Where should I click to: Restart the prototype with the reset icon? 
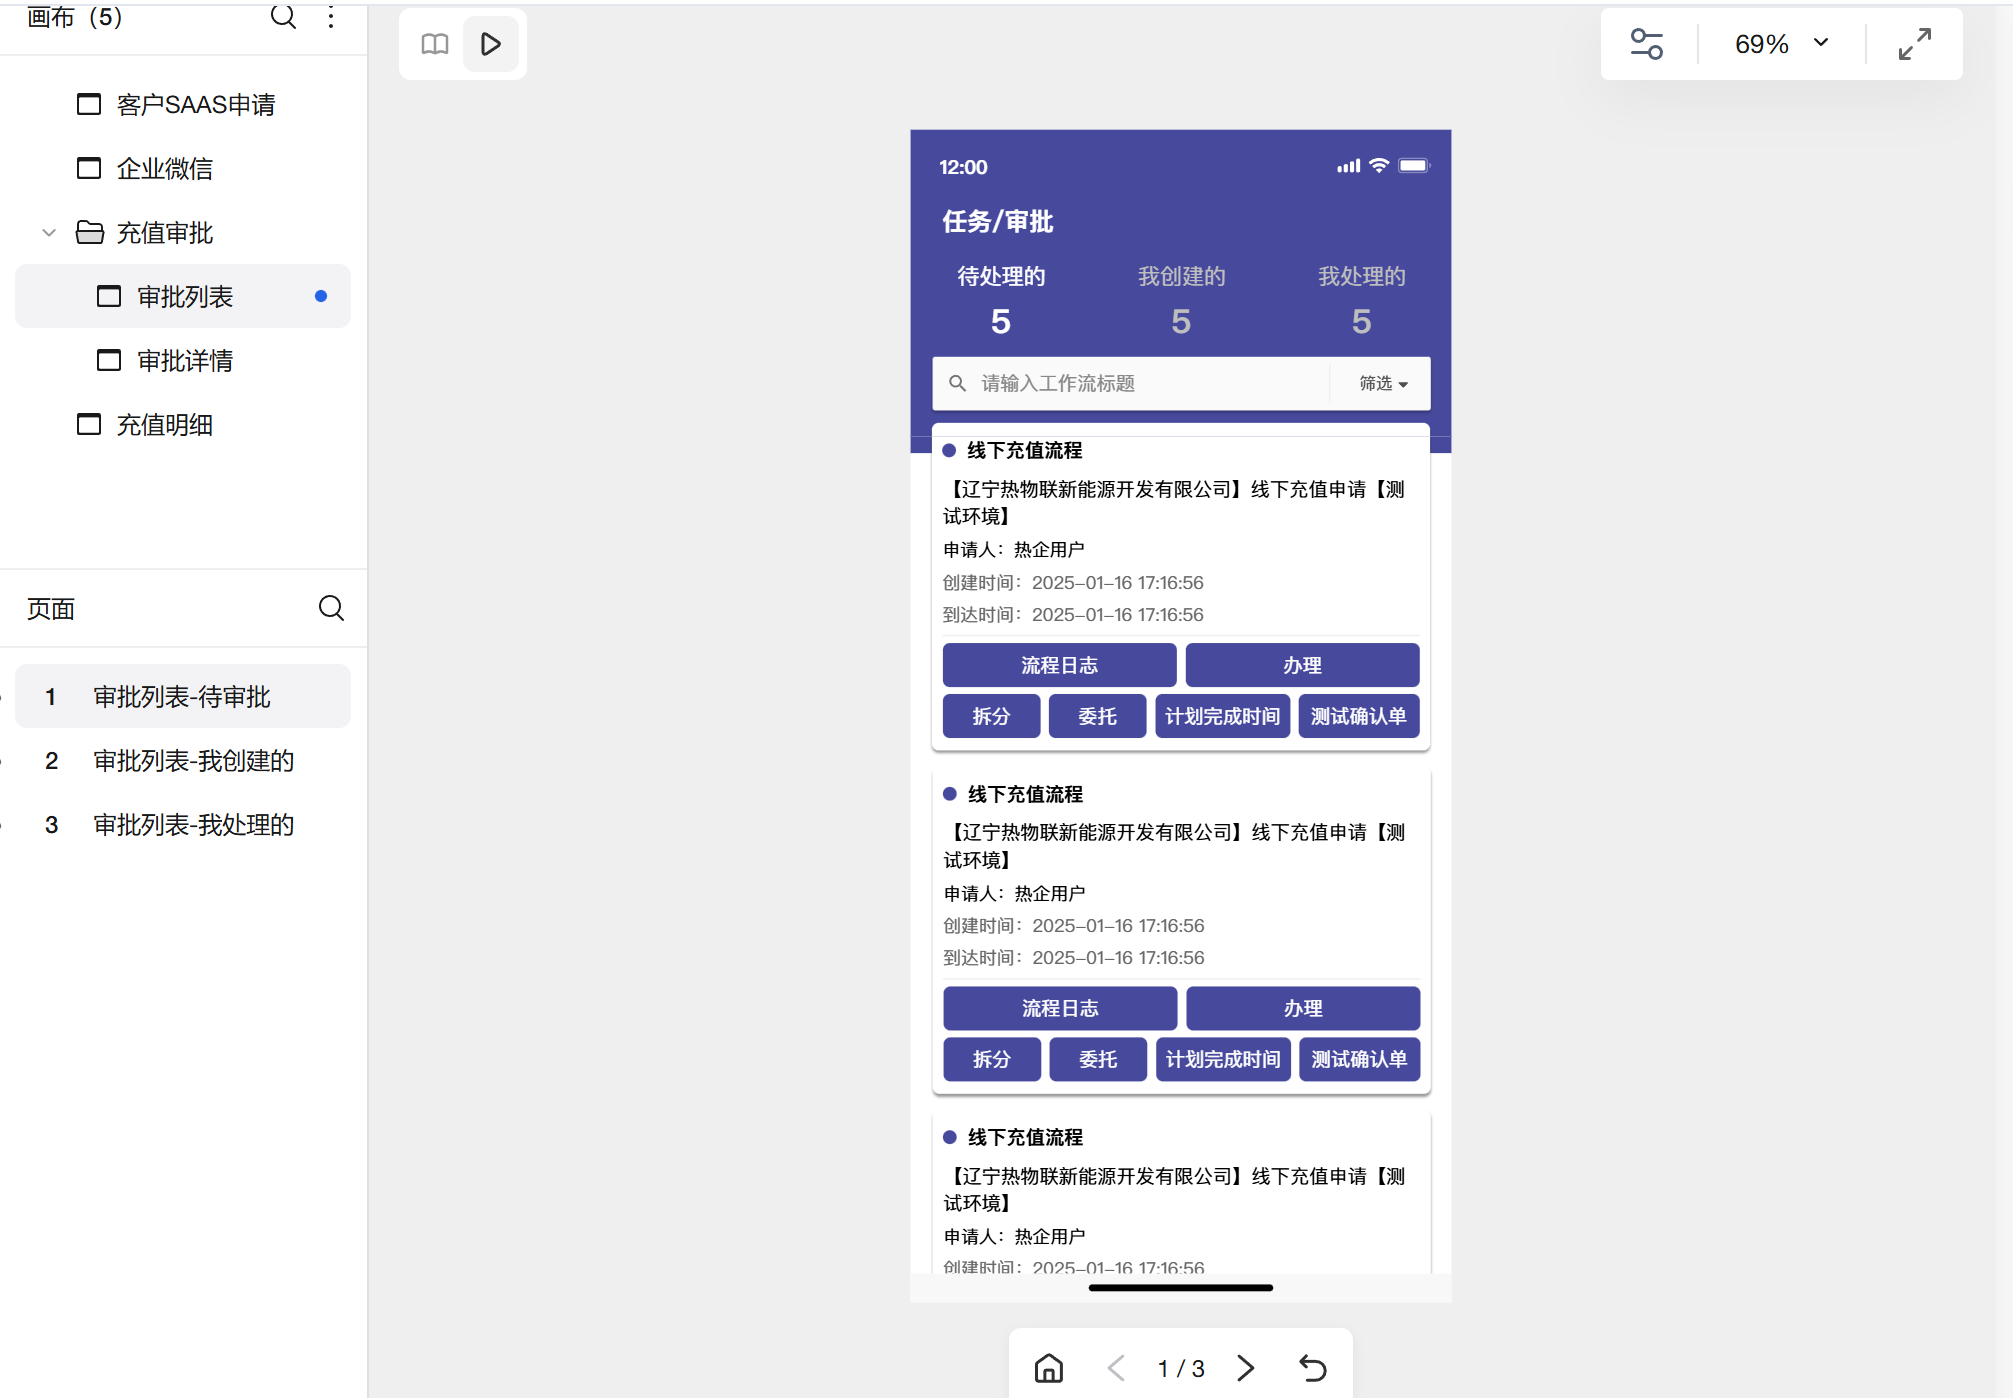(1312, 1367)
